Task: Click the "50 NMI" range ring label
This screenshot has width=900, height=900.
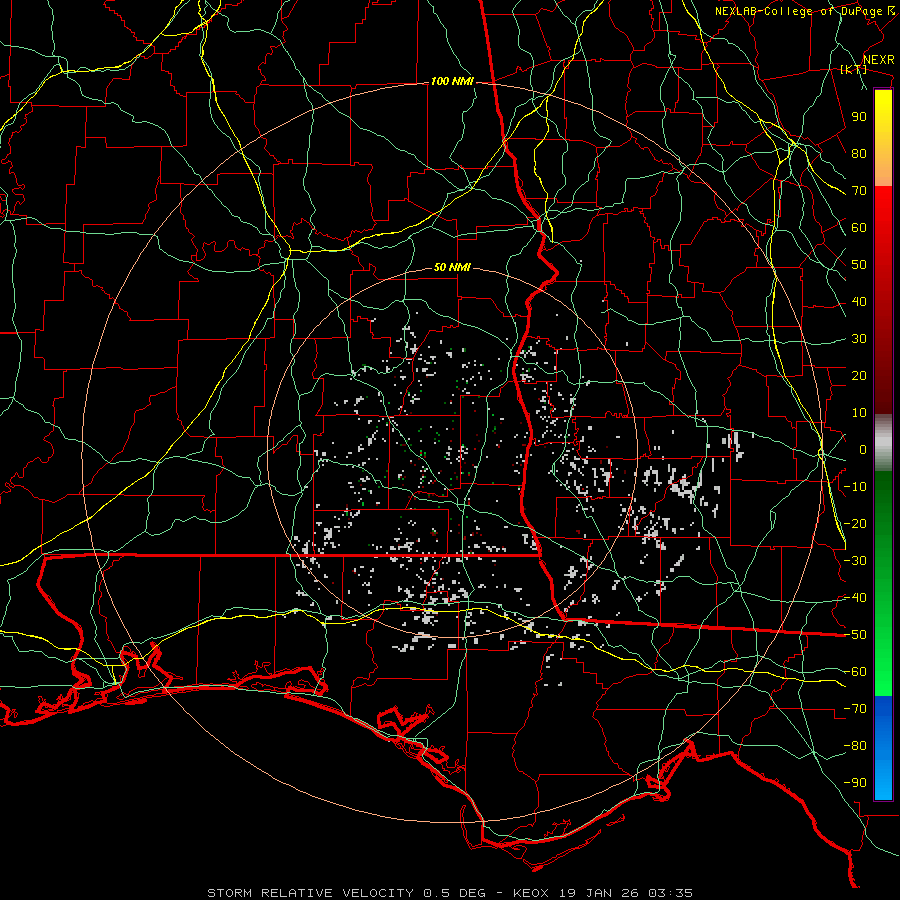Action: click(x=452, y=267)
